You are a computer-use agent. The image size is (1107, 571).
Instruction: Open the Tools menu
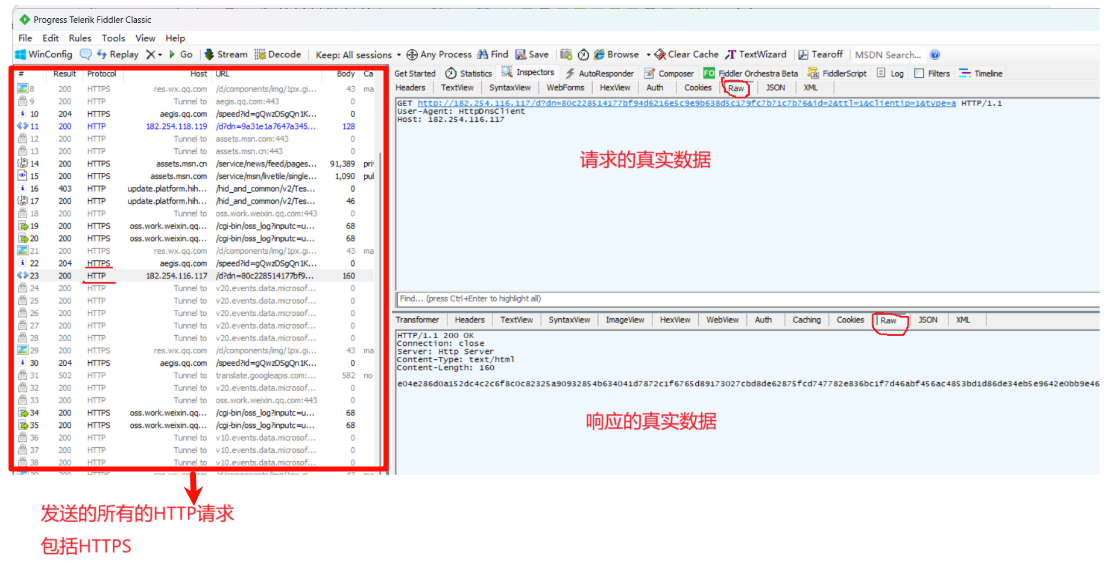tap(113, 38)
